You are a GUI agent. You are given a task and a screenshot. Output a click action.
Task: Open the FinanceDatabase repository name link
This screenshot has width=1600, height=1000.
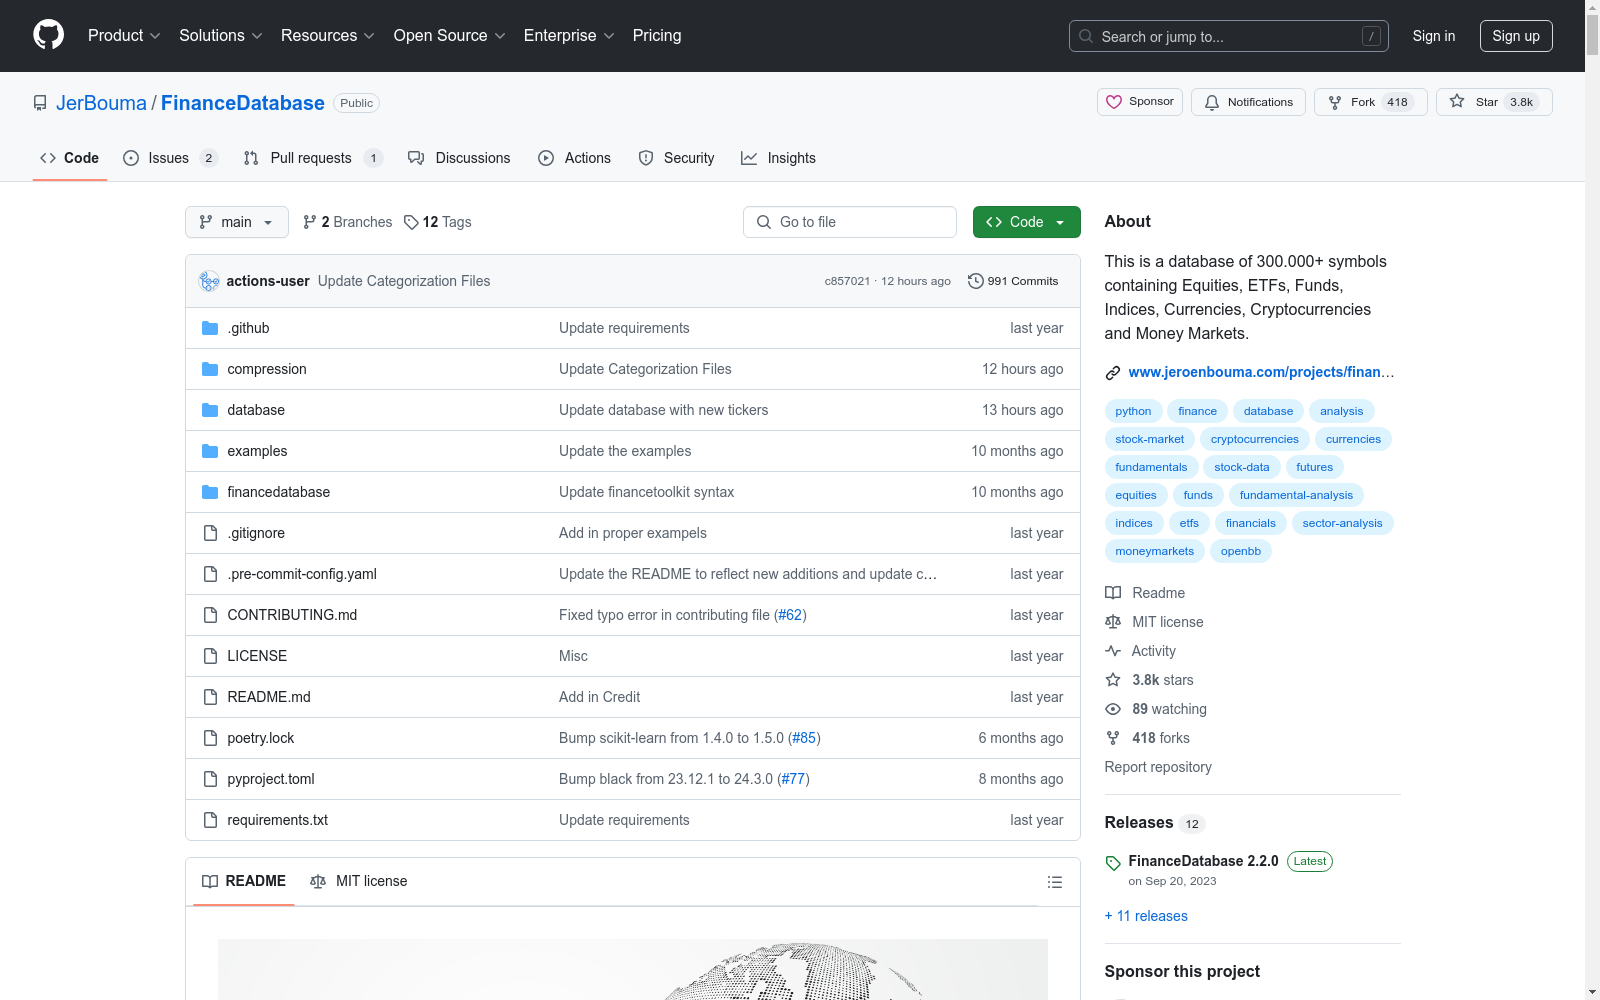pyautogui.click(x=243, y=103)
